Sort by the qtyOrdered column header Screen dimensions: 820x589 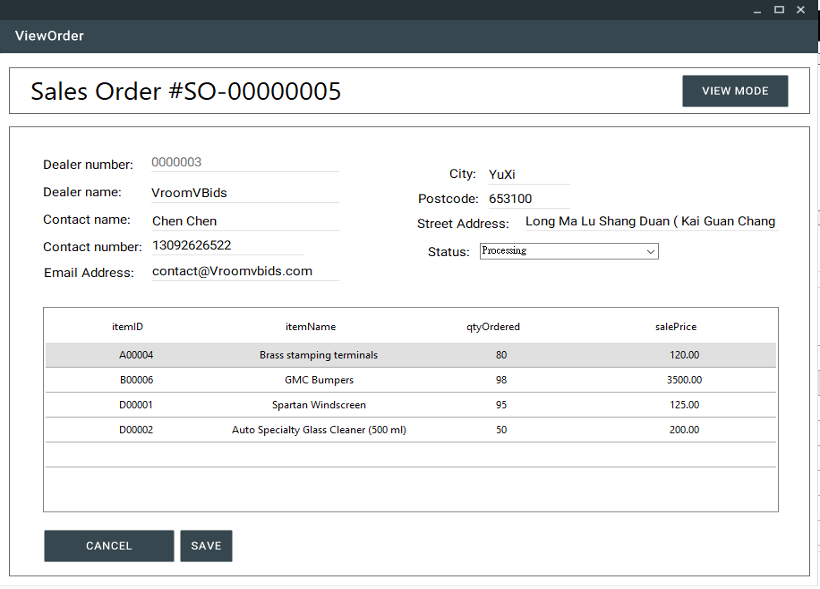pyautogui.click(x=493, y=327)
